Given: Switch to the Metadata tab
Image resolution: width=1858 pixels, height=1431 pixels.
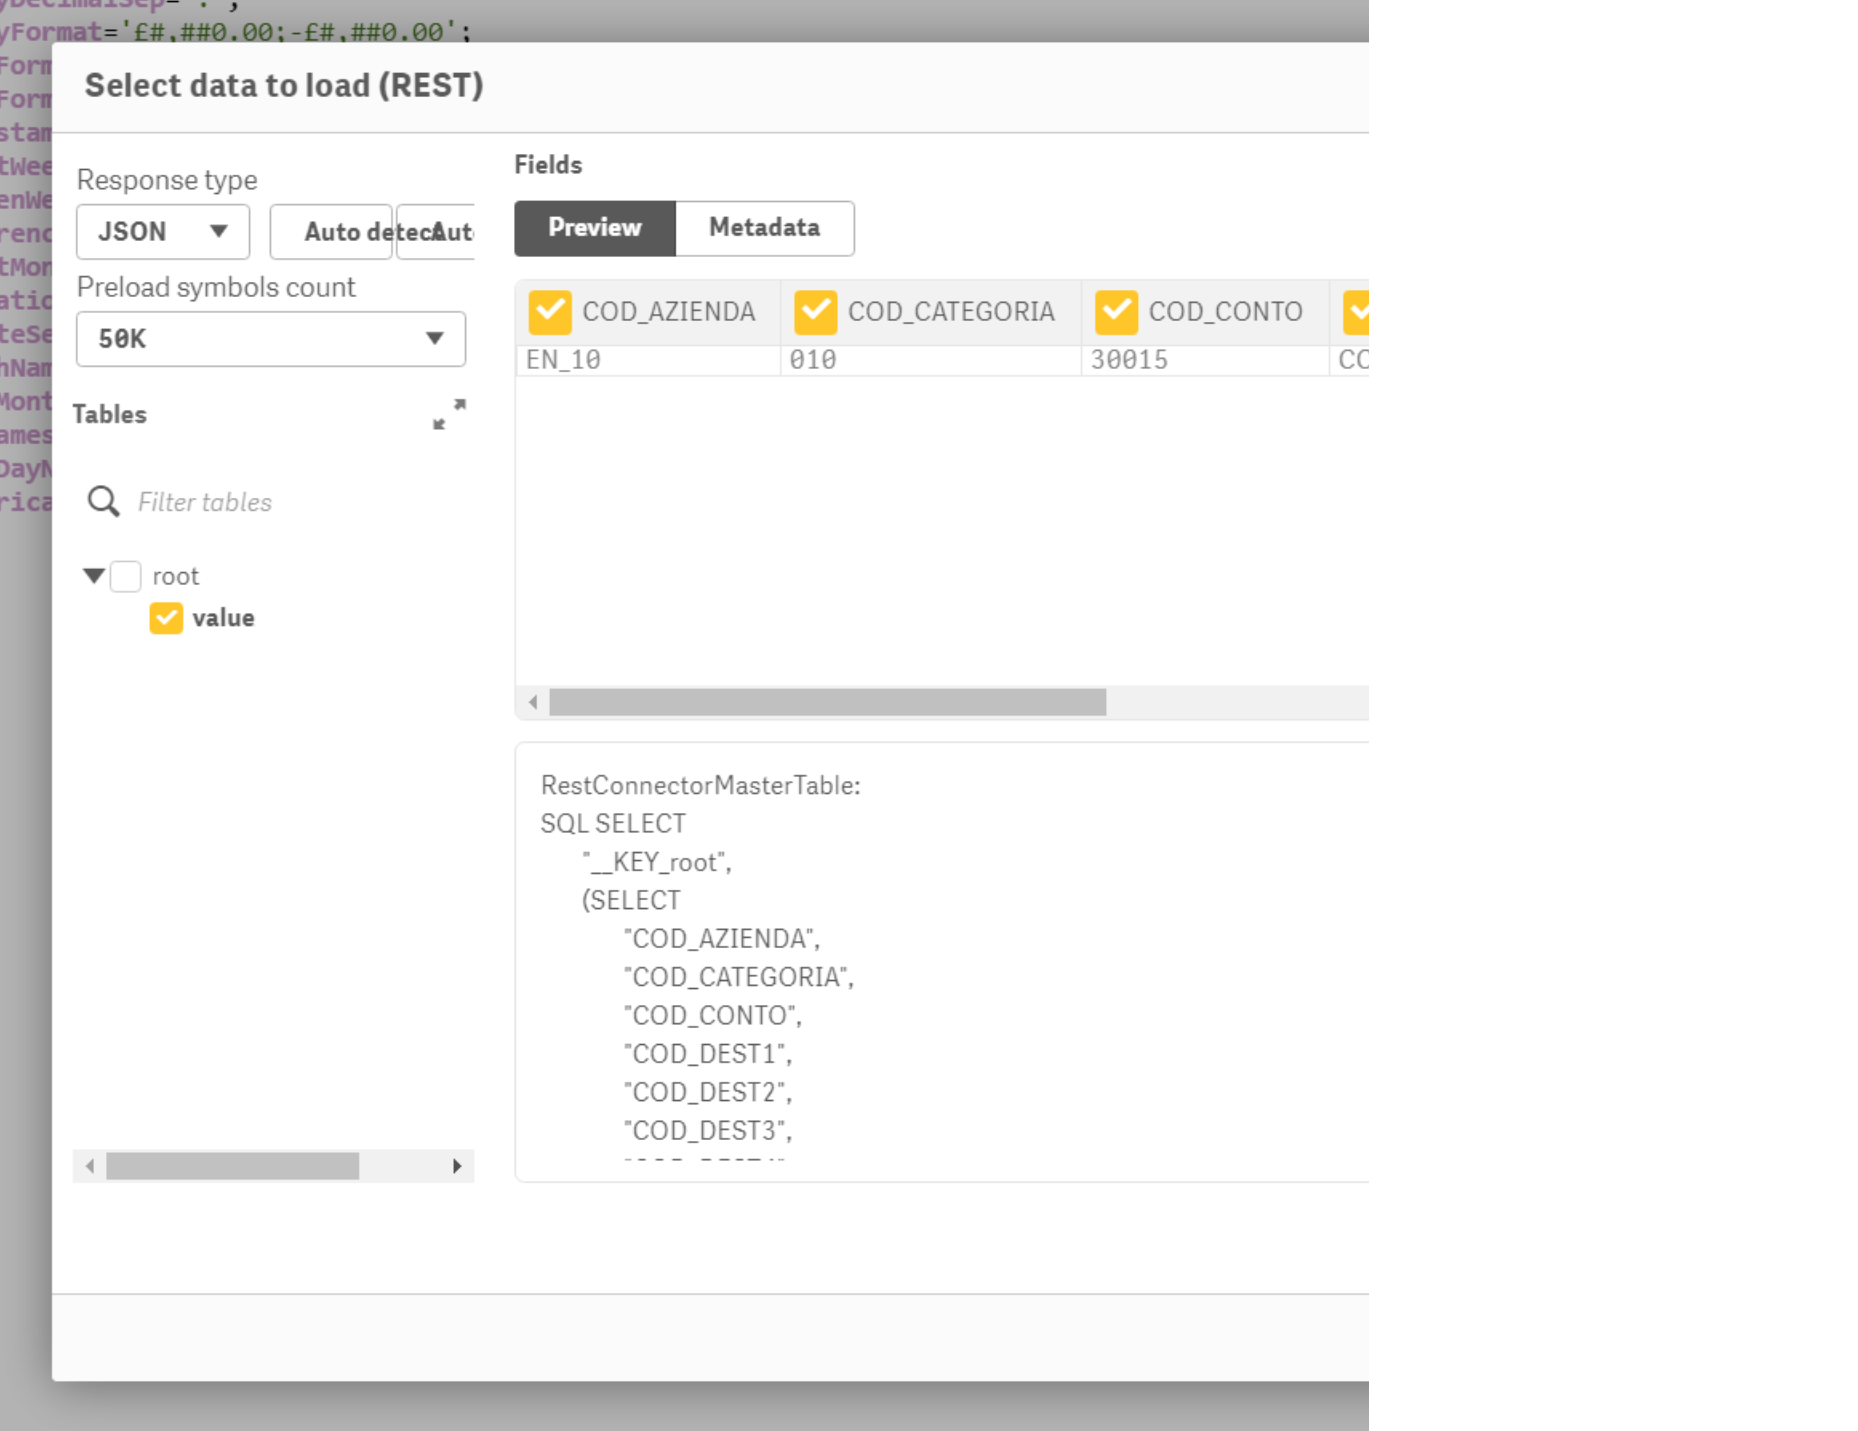Looking at the screenshot, I should (764, 228).
